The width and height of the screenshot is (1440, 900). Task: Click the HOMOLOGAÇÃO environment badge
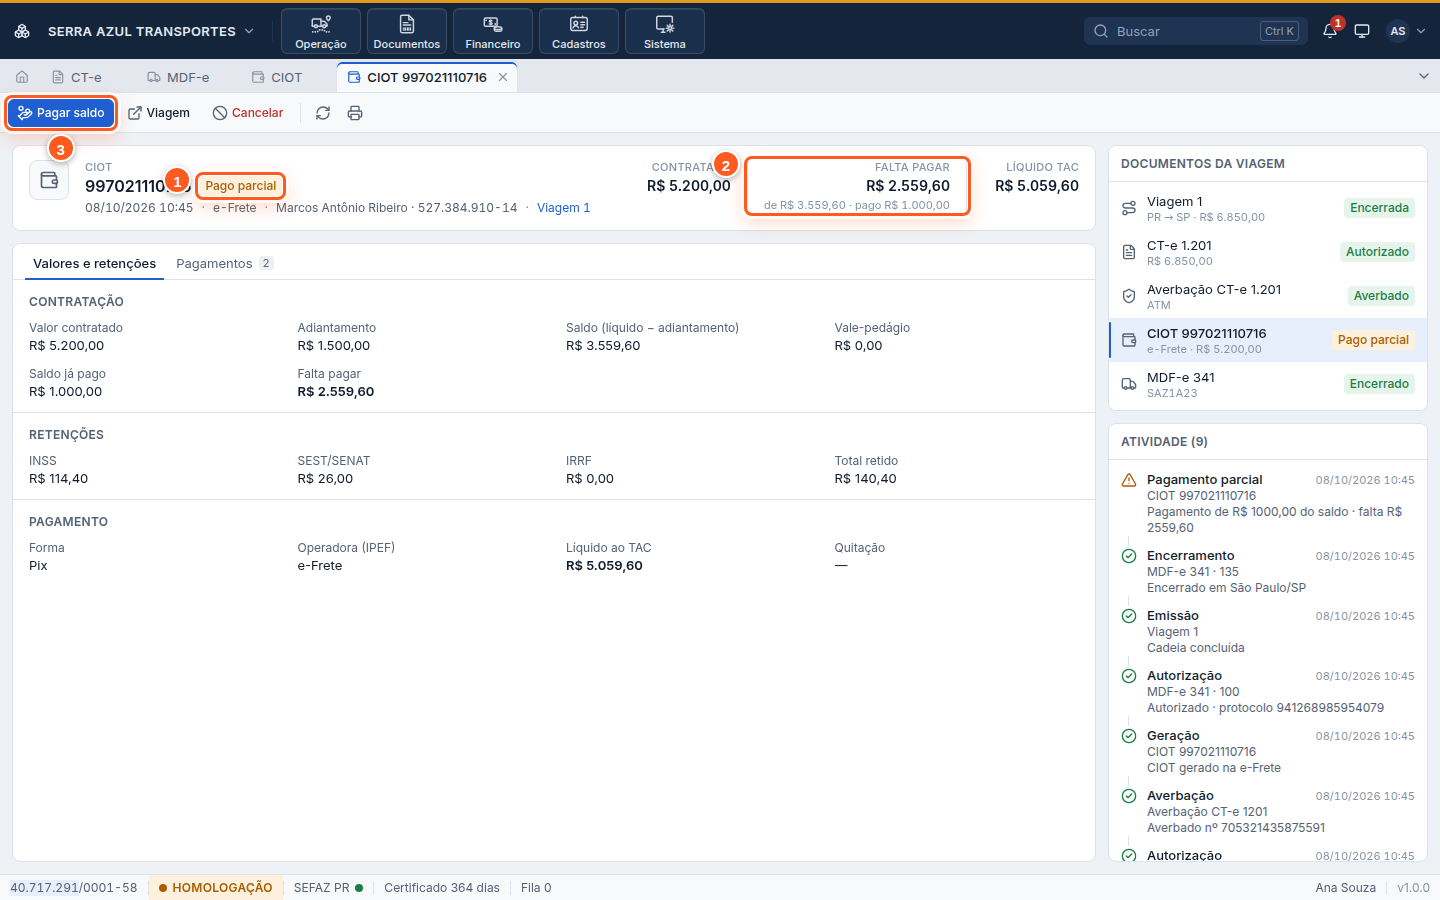(215, 888)
